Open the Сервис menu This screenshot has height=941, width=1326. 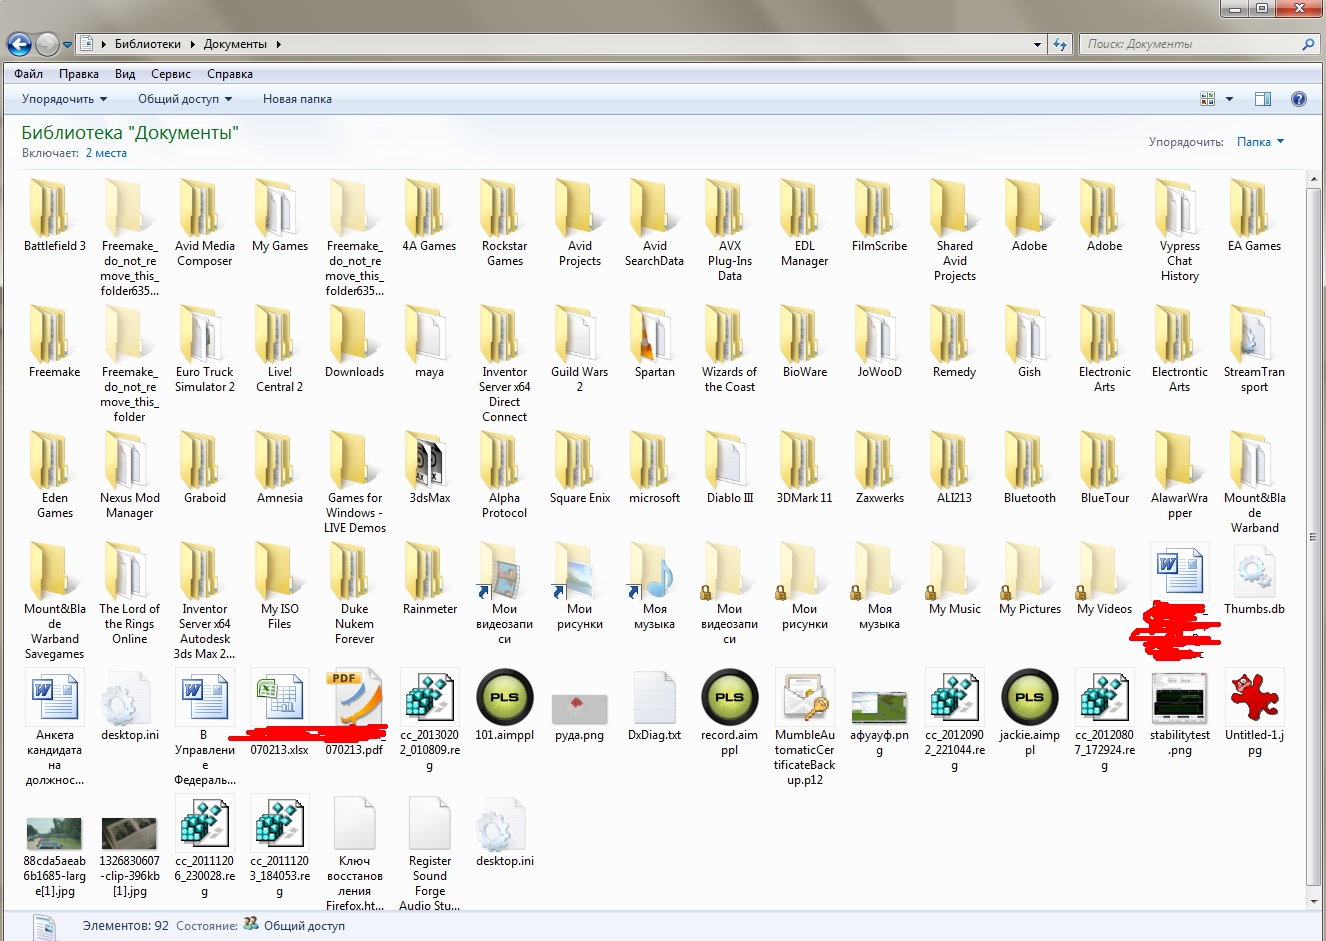[171, 74]
